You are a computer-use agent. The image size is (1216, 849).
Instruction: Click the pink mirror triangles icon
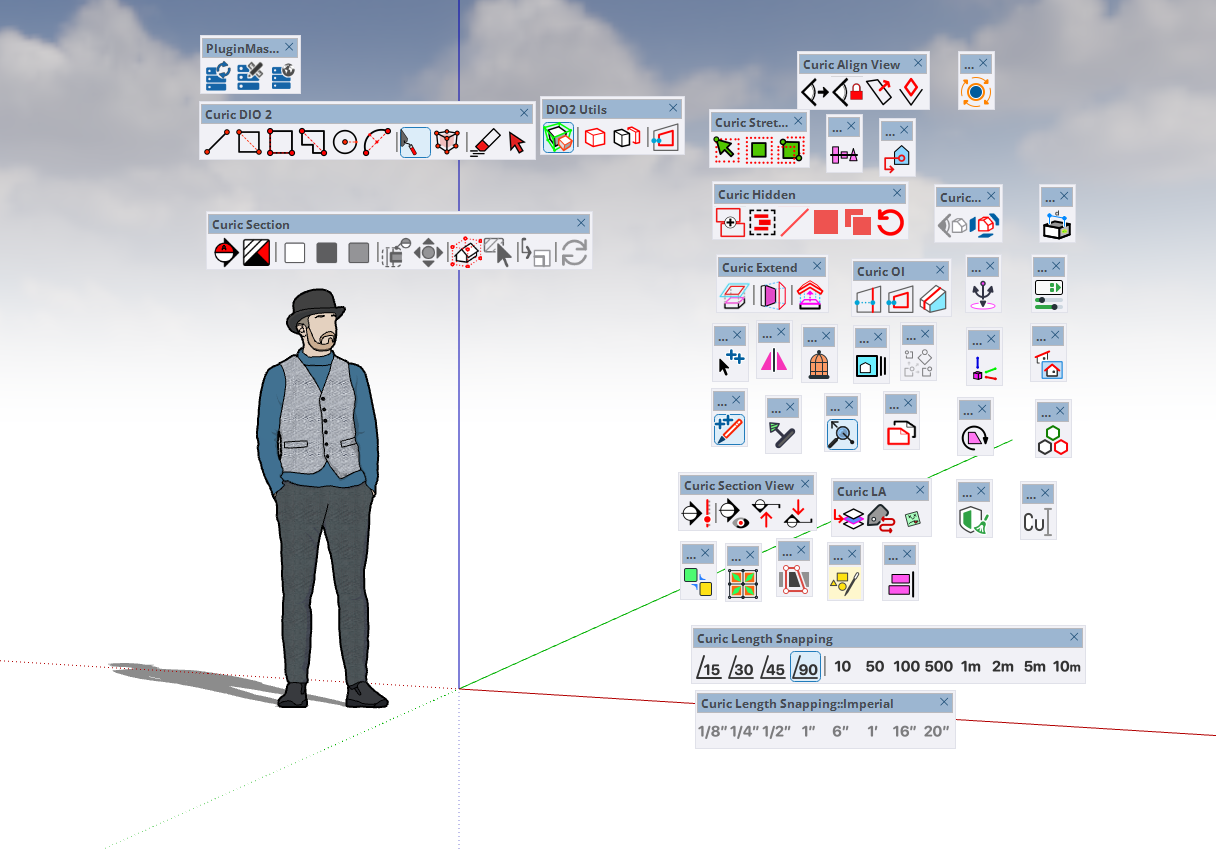773,361
